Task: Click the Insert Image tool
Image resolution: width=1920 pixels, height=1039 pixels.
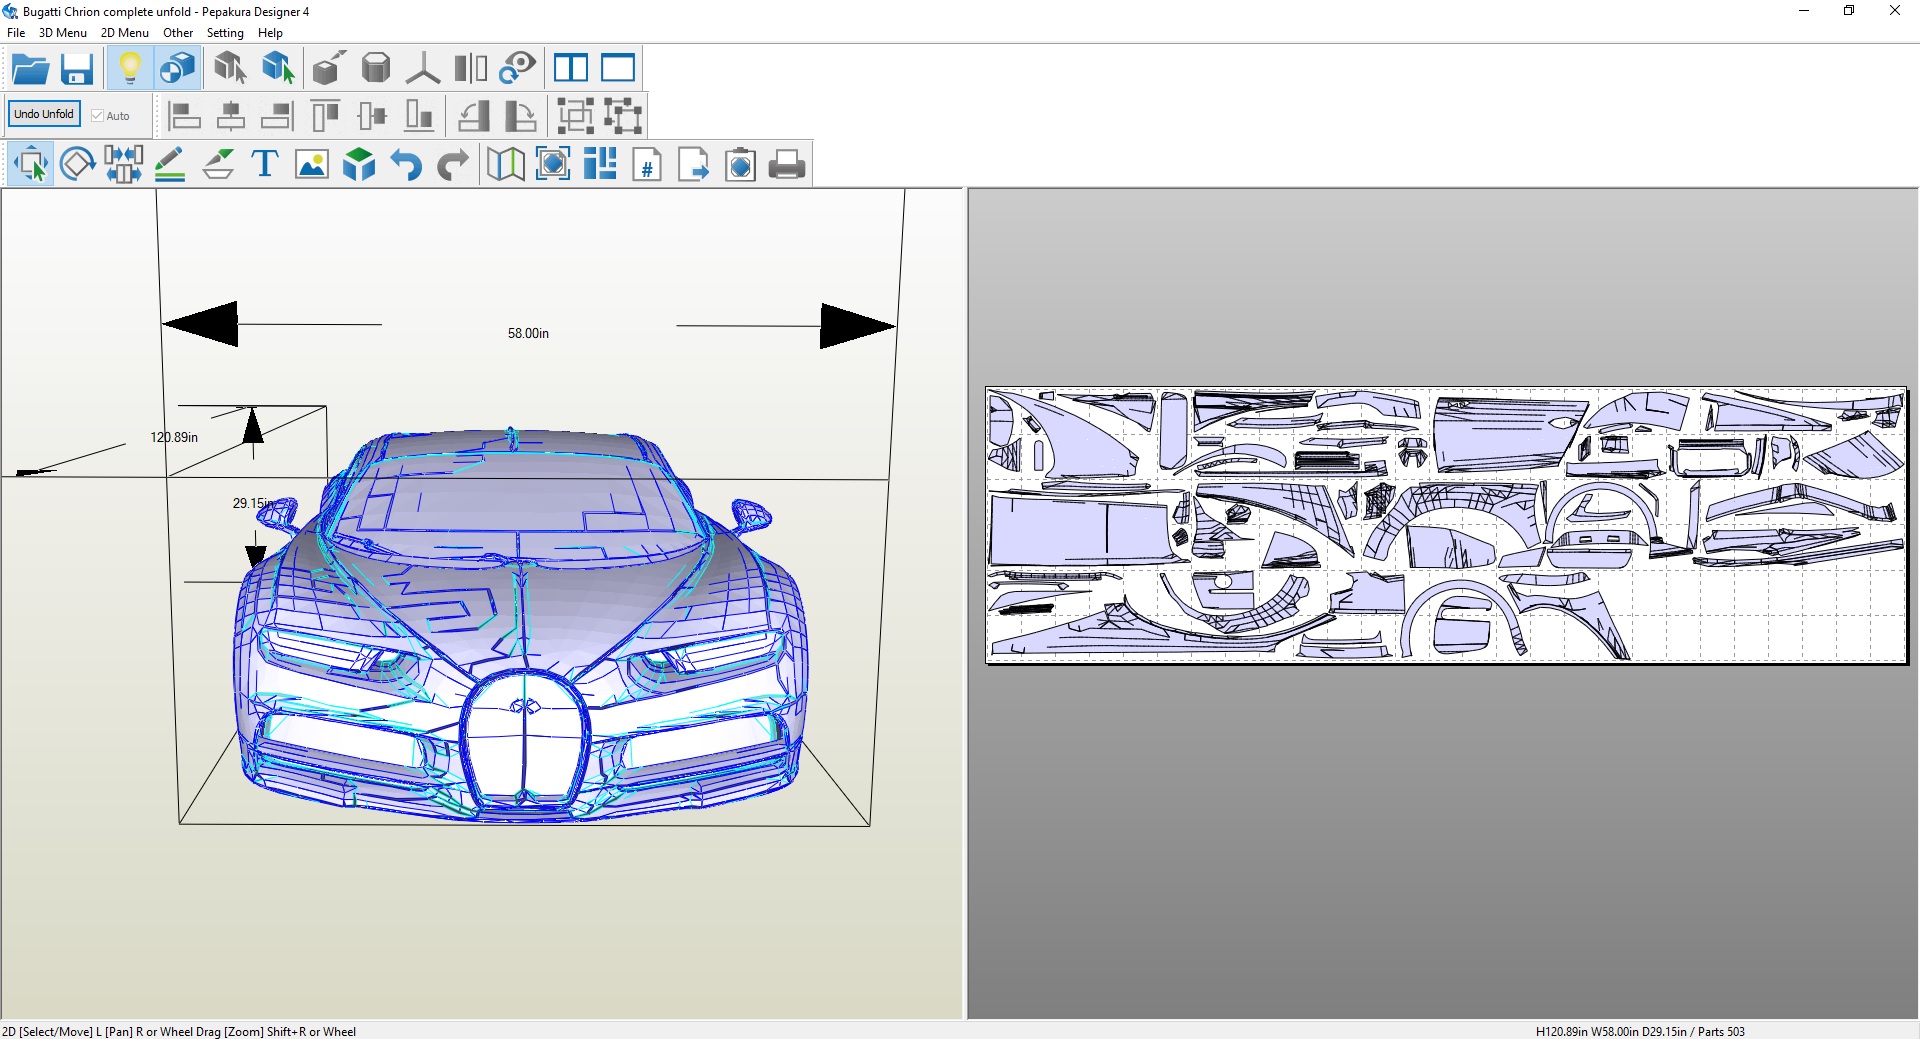Action: 312,164
